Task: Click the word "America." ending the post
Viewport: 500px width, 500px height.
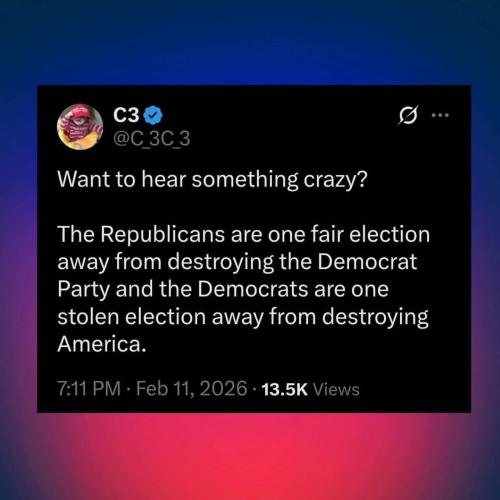Action: (102, 344)
